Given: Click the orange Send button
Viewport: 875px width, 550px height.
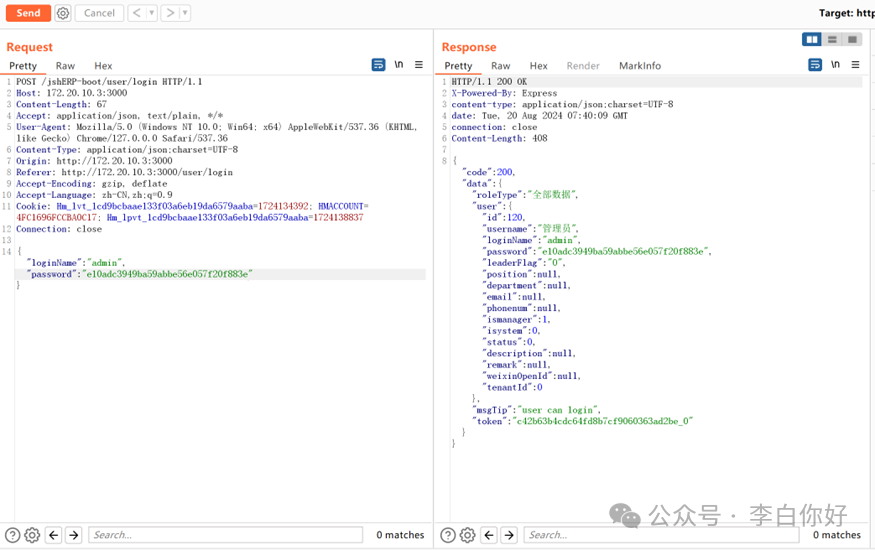Looking at the screenshot, I should 28,13.
